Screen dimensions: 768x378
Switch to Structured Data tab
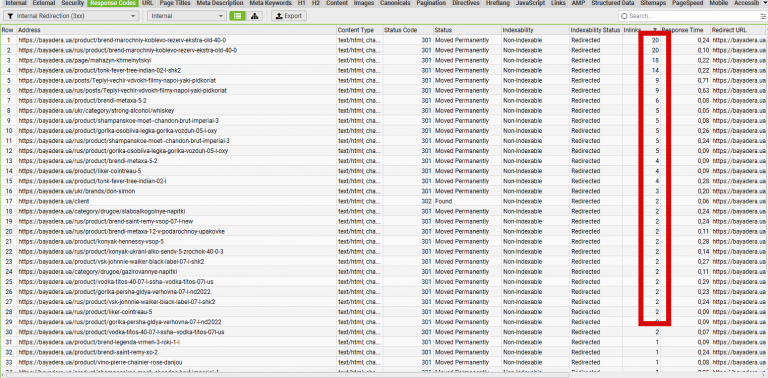point(613,3)
